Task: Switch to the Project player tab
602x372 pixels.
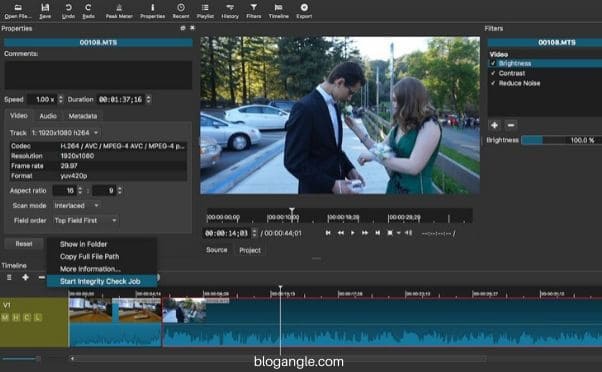Action: tap(250, 250)
